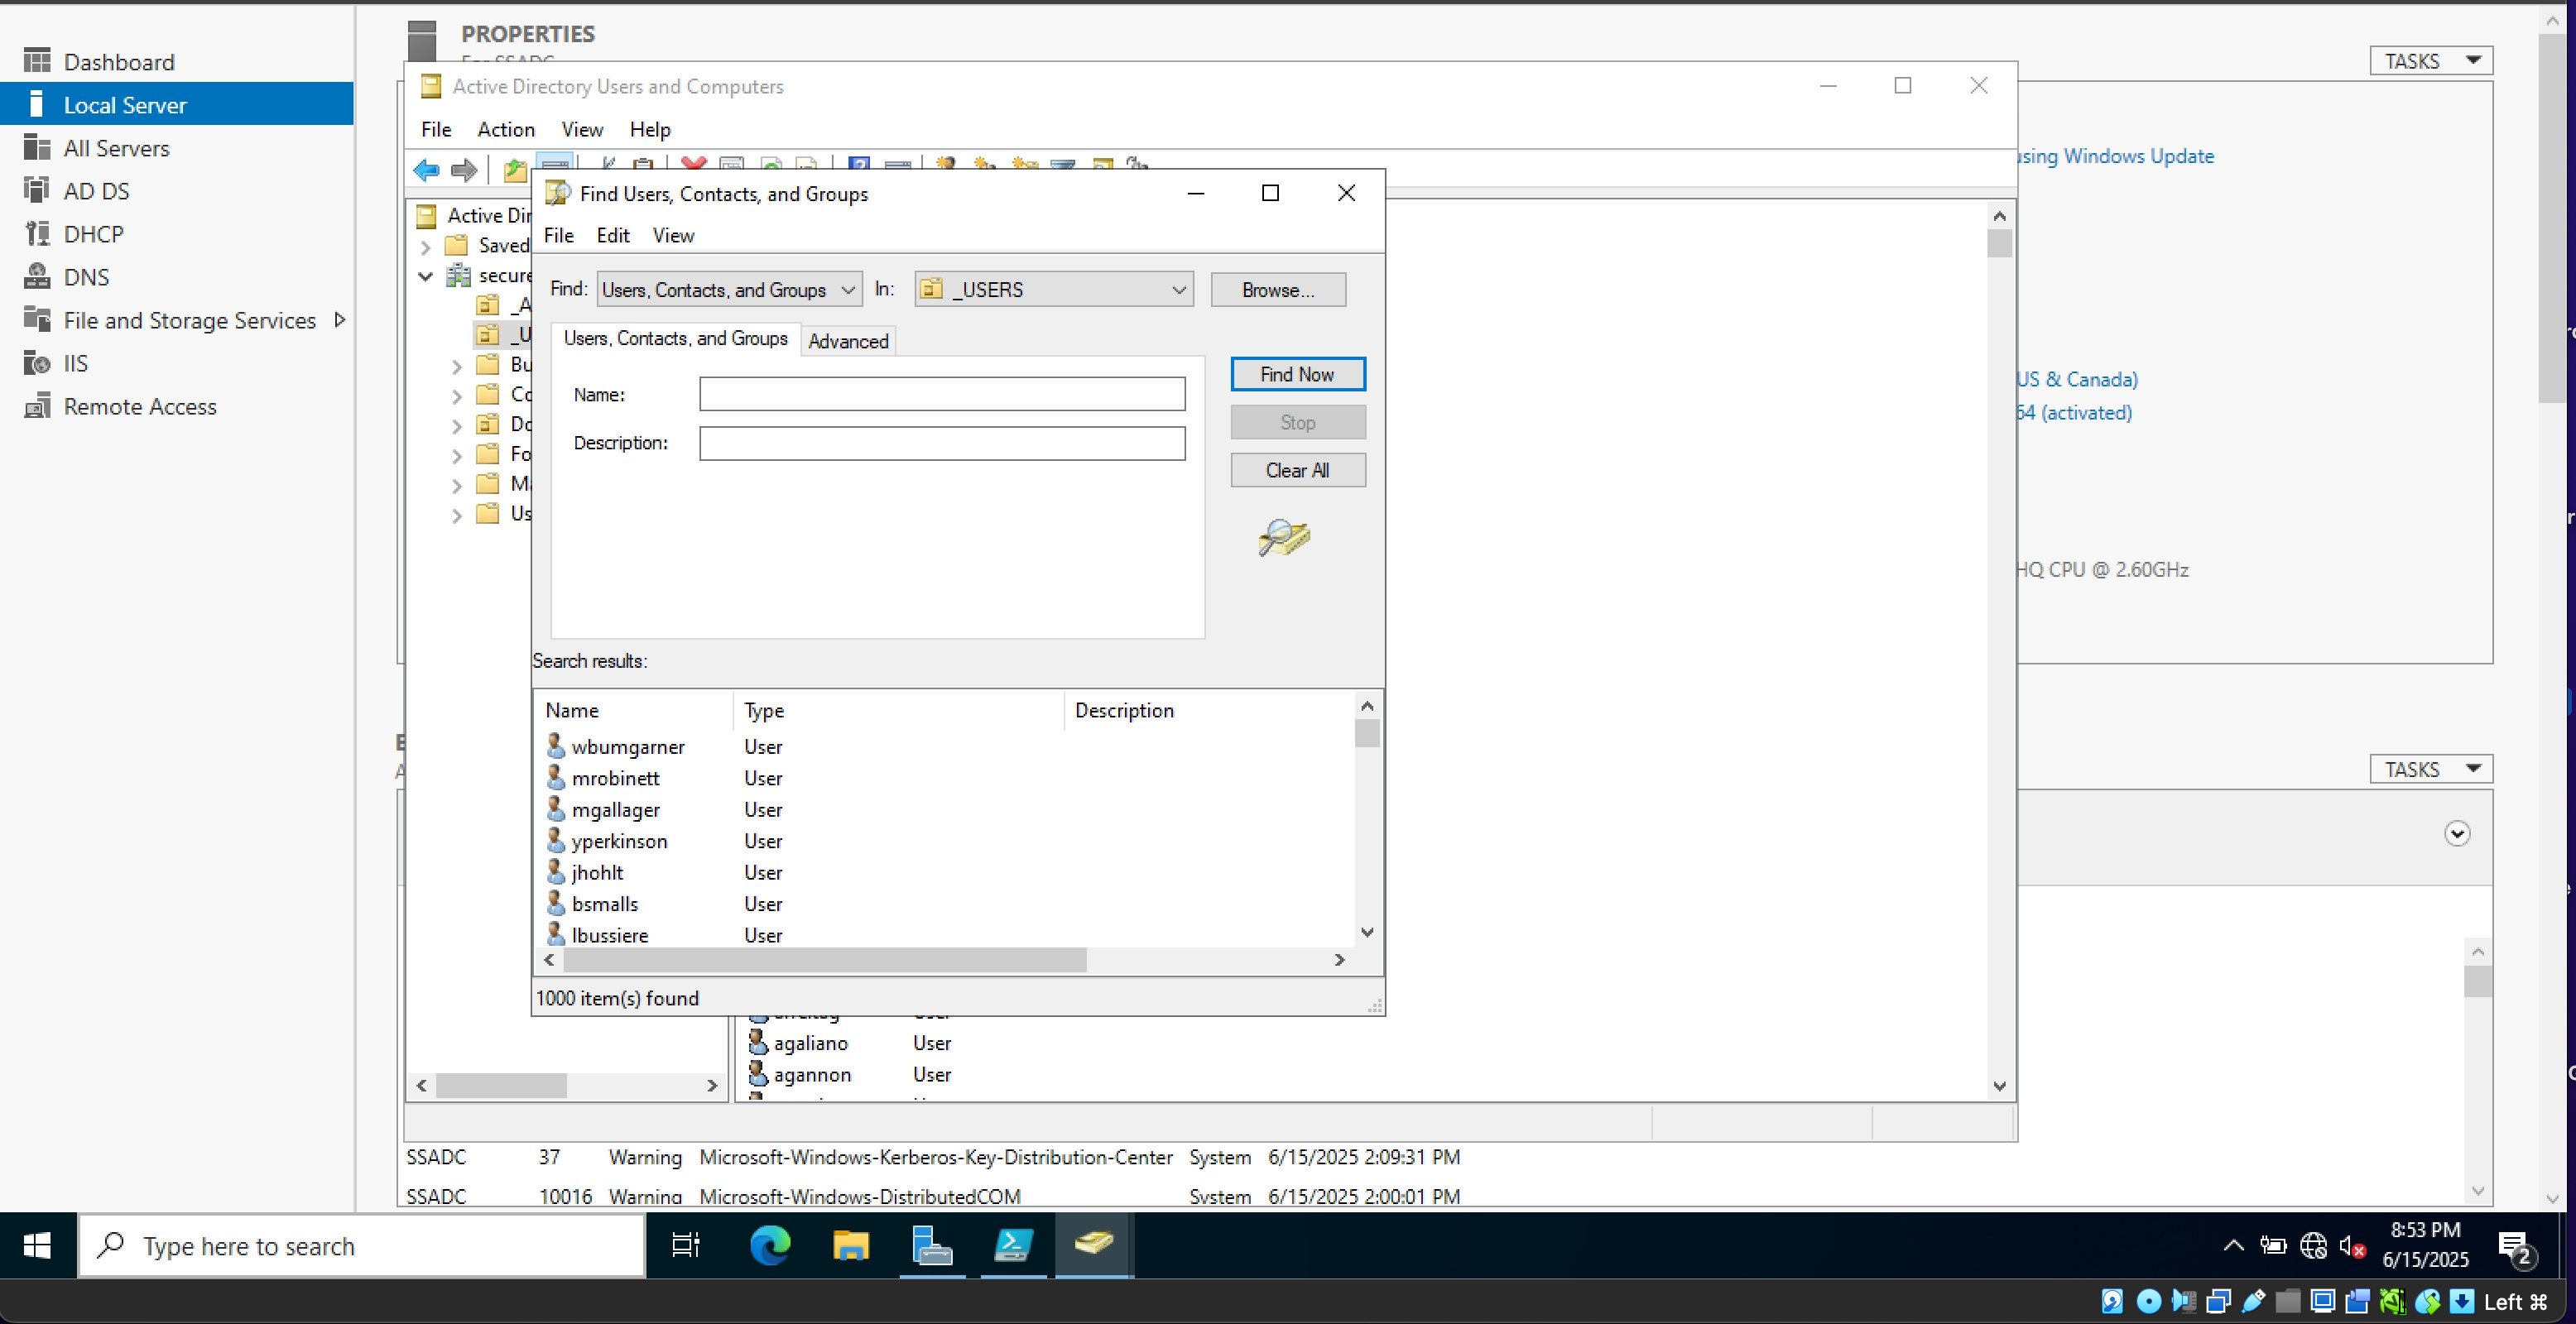Click the ADUC tree horizontal scrollbar thumb
The width and height of the screenshot is (2576, 1324).
pyautogui.click(x=501, y=1085)
